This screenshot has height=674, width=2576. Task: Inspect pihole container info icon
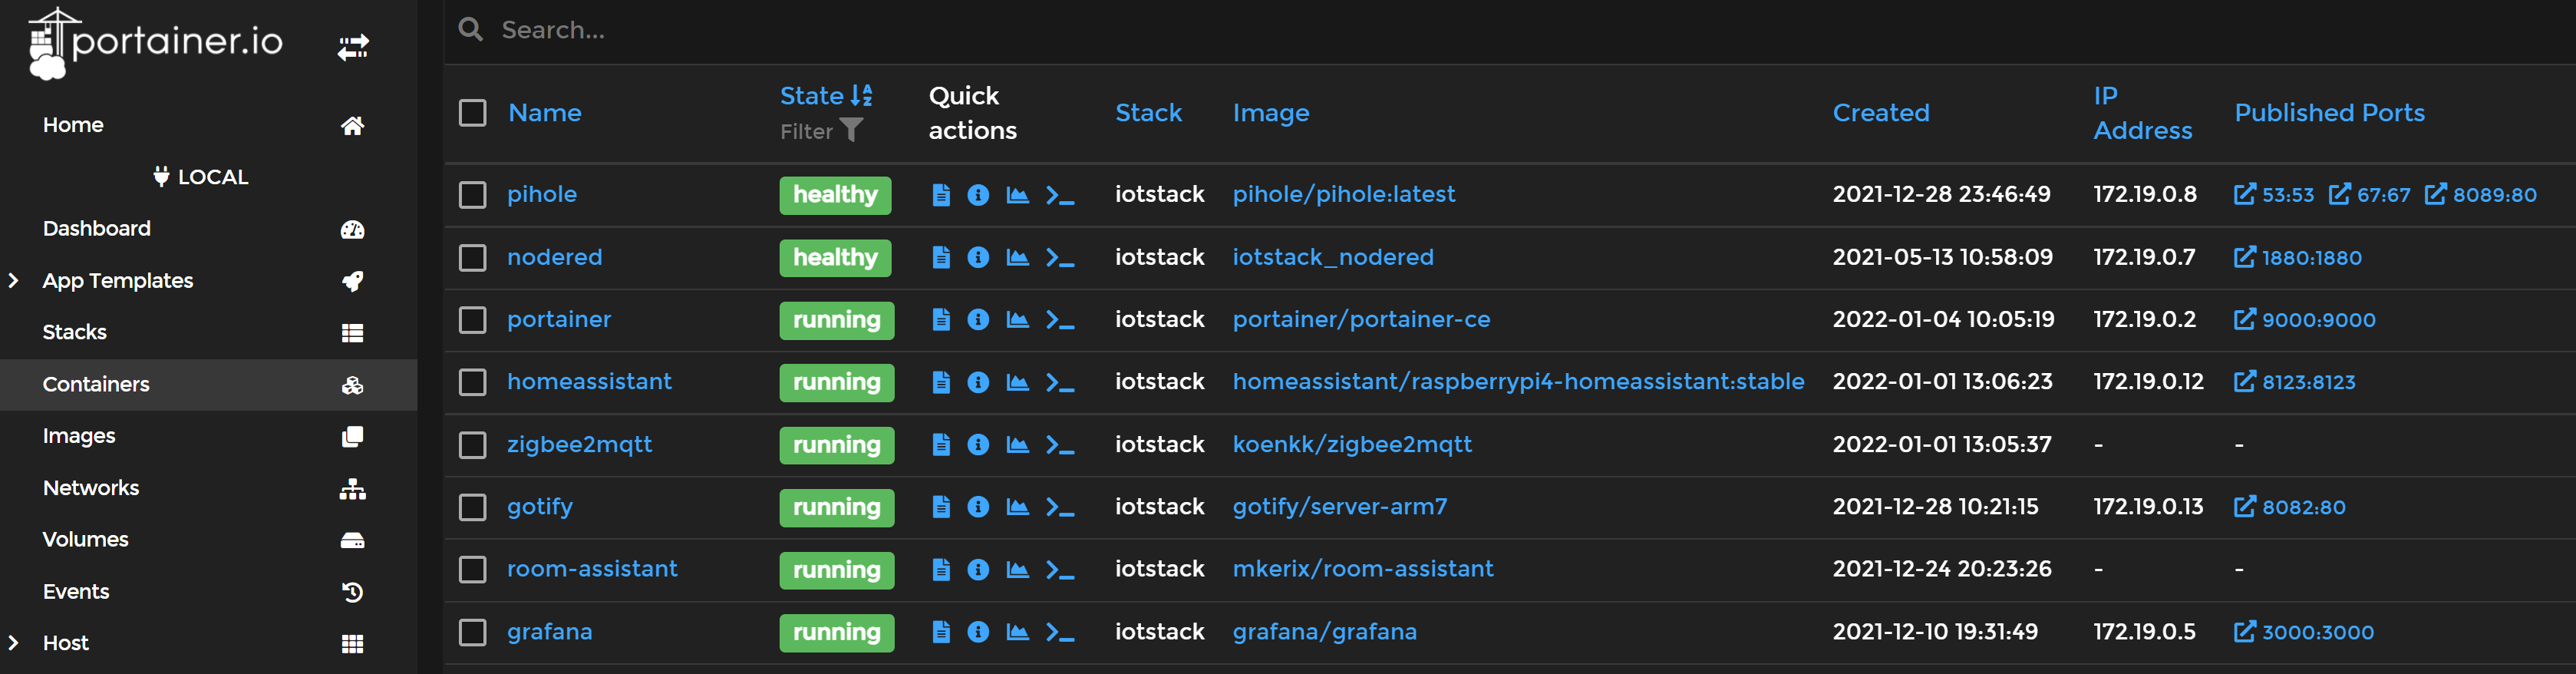point(978,194)
